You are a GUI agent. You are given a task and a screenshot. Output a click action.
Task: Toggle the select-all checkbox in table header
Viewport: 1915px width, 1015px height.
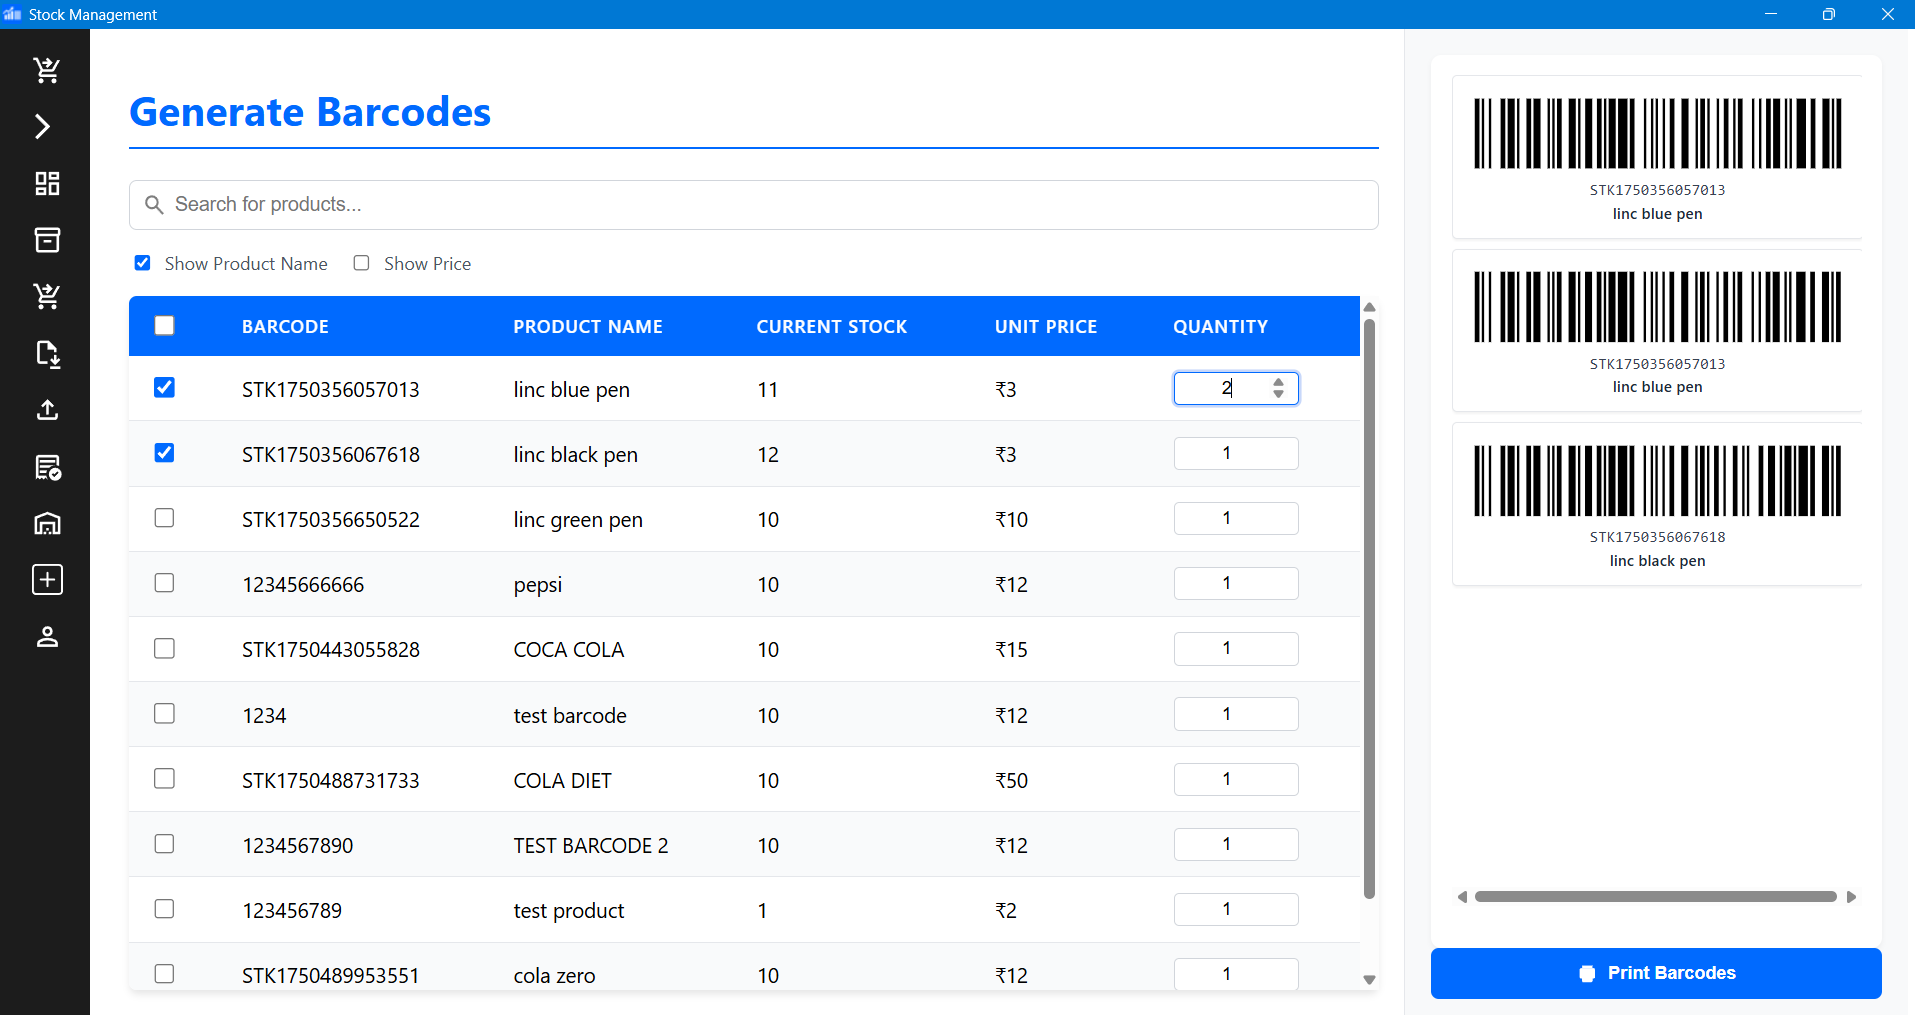pyautogui.click(x=165, y=326)
